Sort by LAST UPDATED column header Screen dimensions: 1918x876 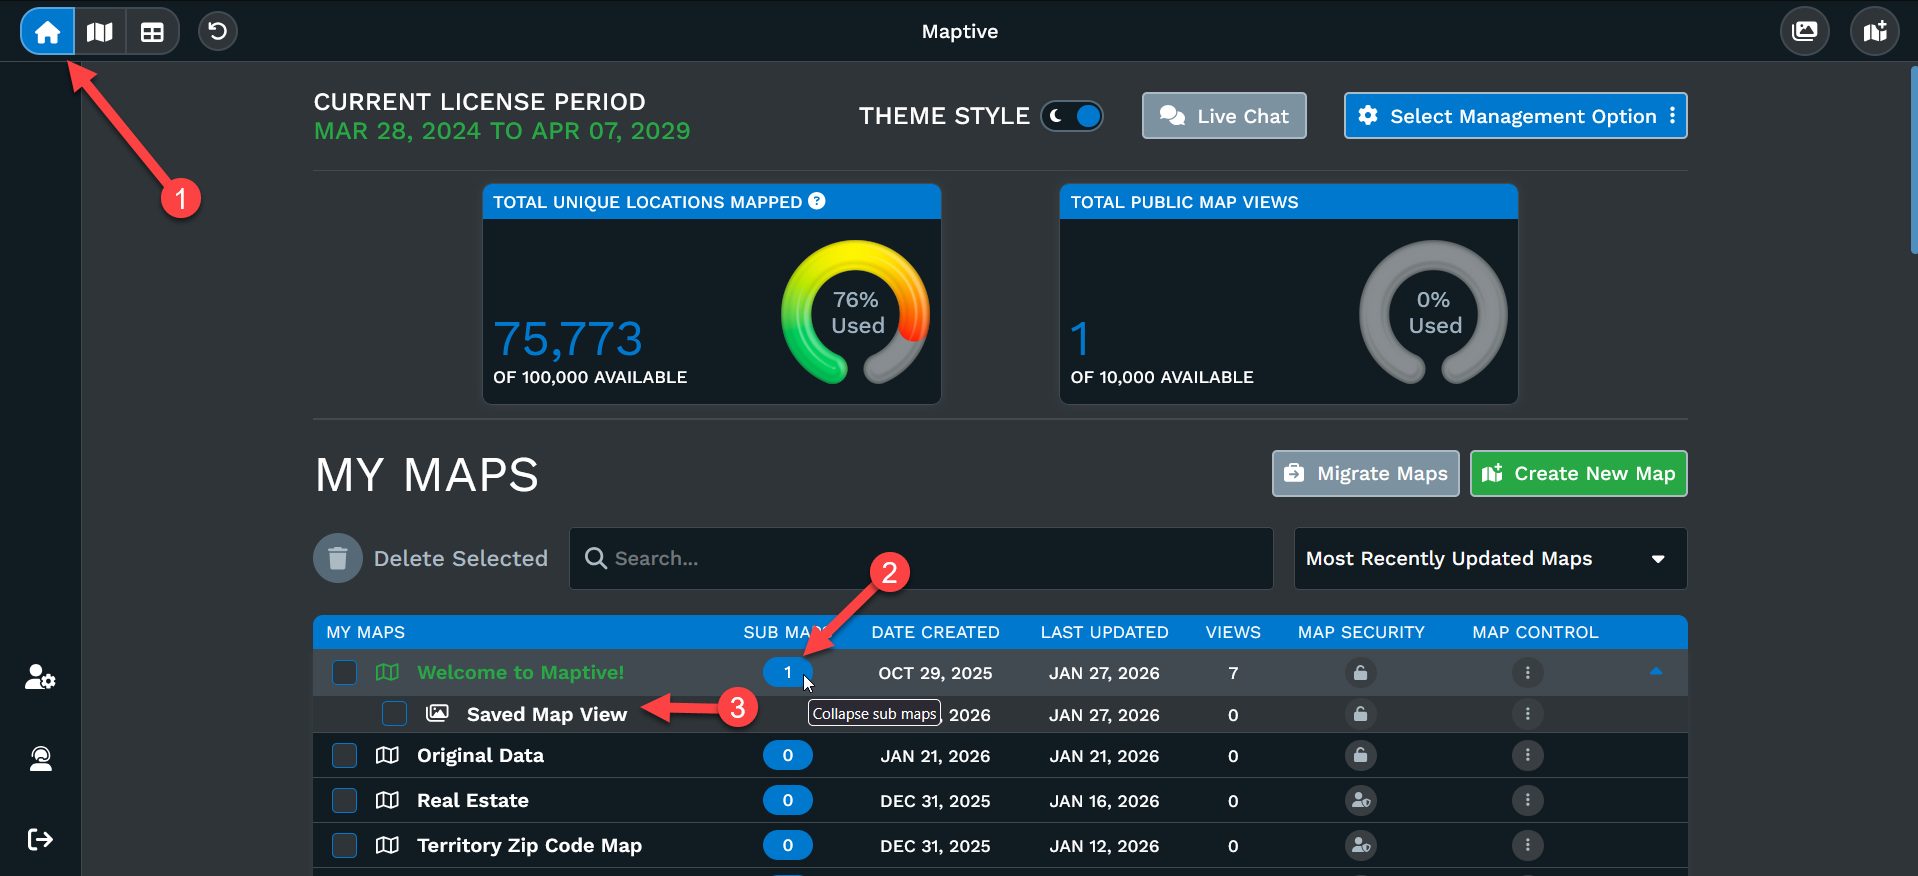1104,632
